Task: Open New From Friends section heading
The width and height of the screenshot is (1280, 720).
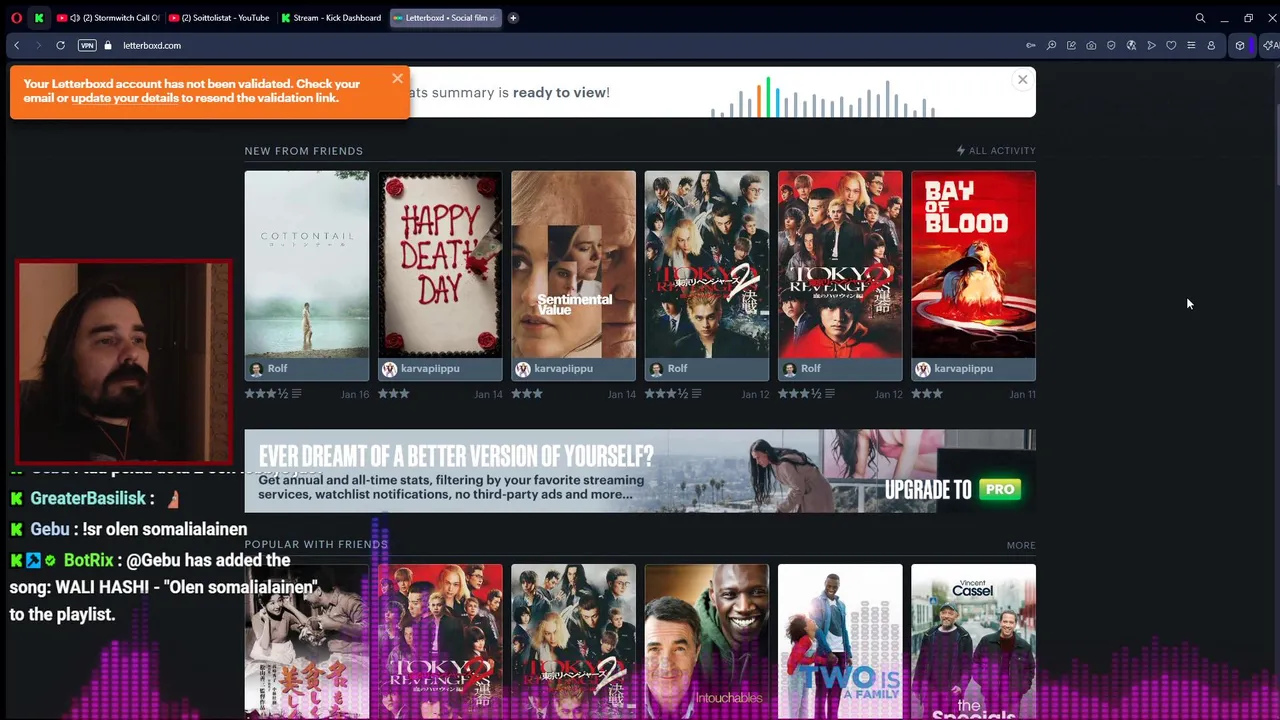Action: [x=304, y=151]
